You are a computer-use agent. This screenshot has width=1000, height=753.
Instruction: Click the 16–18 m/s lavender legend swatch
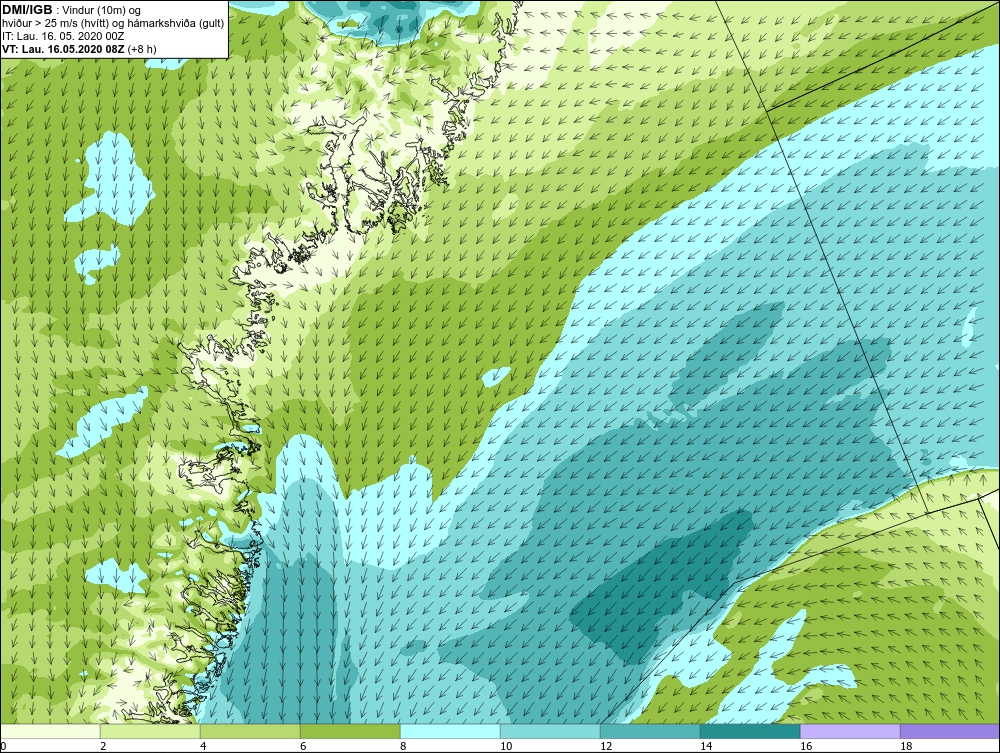pyautogui.click(x=850, y=731)
